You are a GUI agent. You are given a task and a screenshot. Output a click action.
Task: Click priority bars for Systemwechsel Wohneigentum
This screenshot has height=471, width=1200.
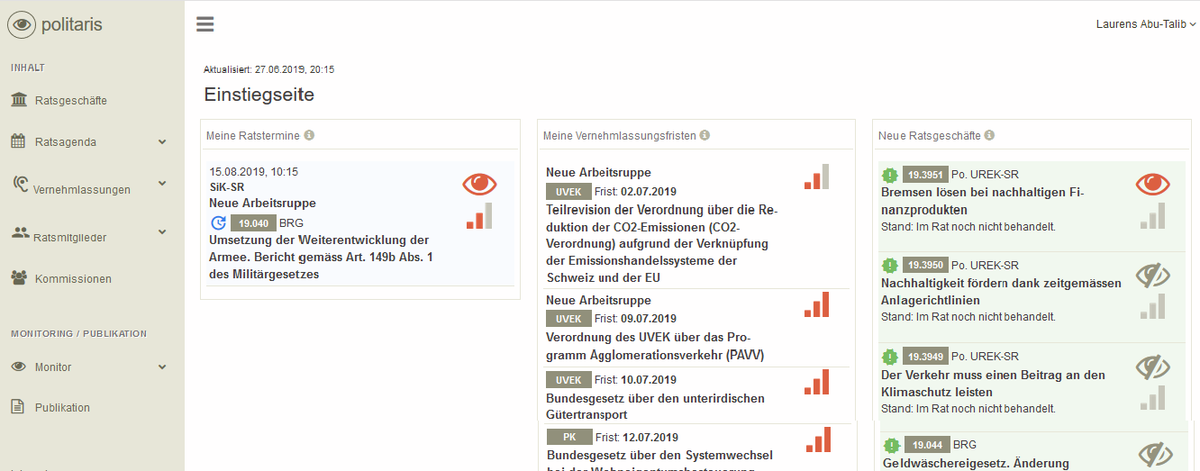click(x=817, y=440)
